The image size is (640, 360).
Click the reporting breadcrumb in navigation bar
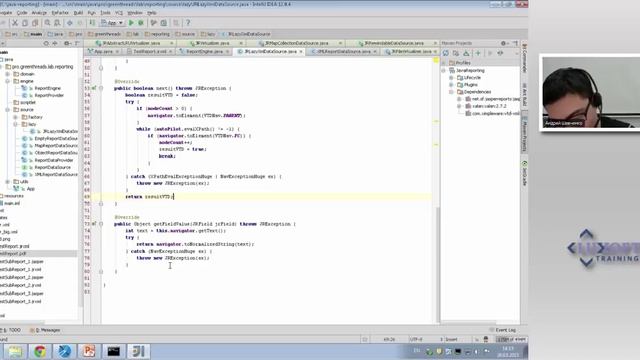click(157, 34)
